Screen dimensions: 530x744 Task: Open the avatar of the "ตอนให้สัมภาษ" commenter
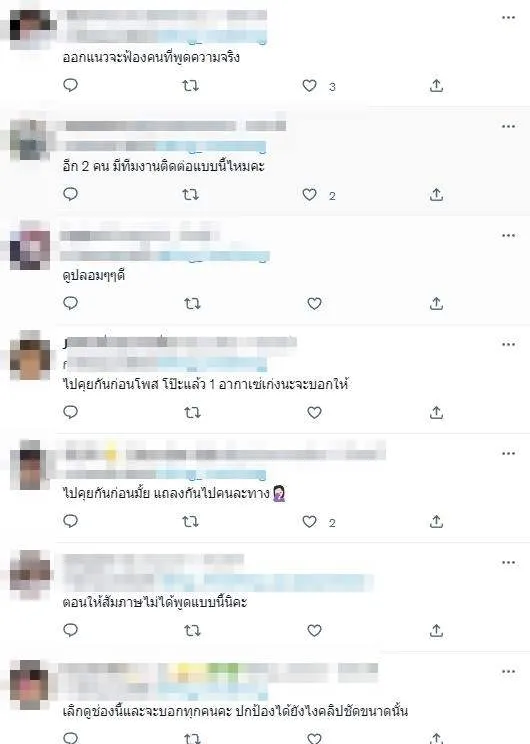pyautogui.click(x=30, y=575)
